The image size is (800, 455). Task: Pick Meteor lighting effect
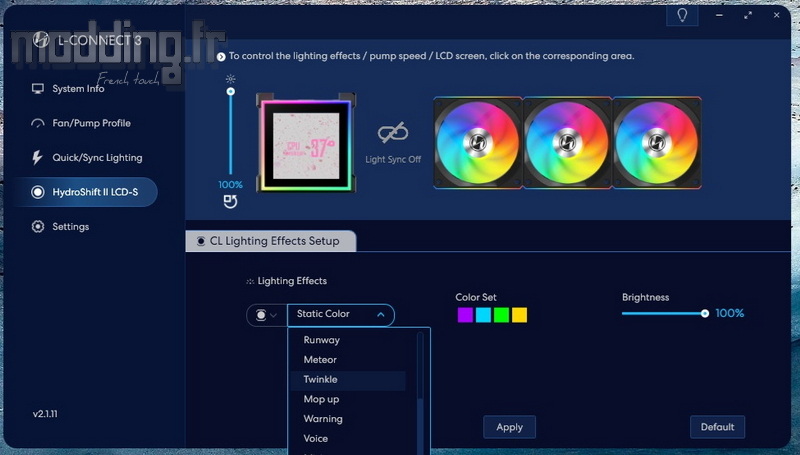click(320, 360)
